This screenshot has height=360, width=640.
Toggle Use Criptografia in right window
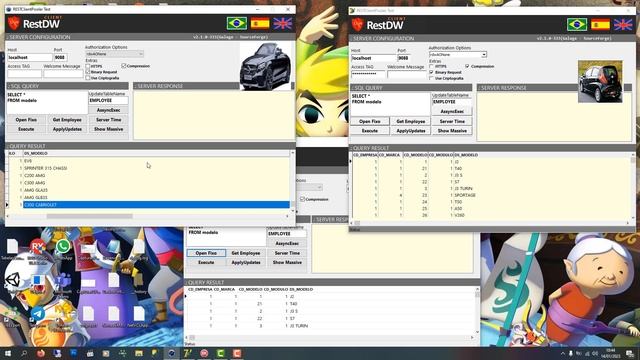point(431,78)
